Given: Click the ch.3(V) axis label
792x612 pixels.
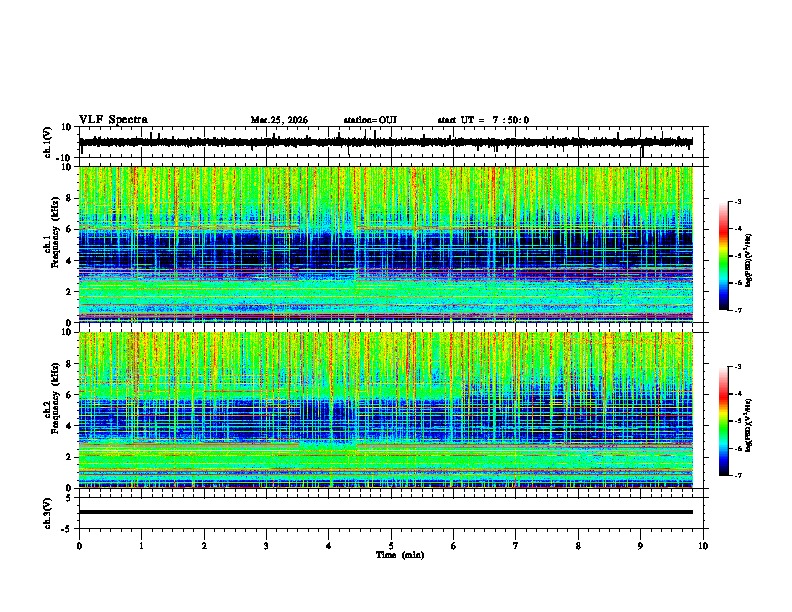Looking at the screenshot, I should [48, 513].
